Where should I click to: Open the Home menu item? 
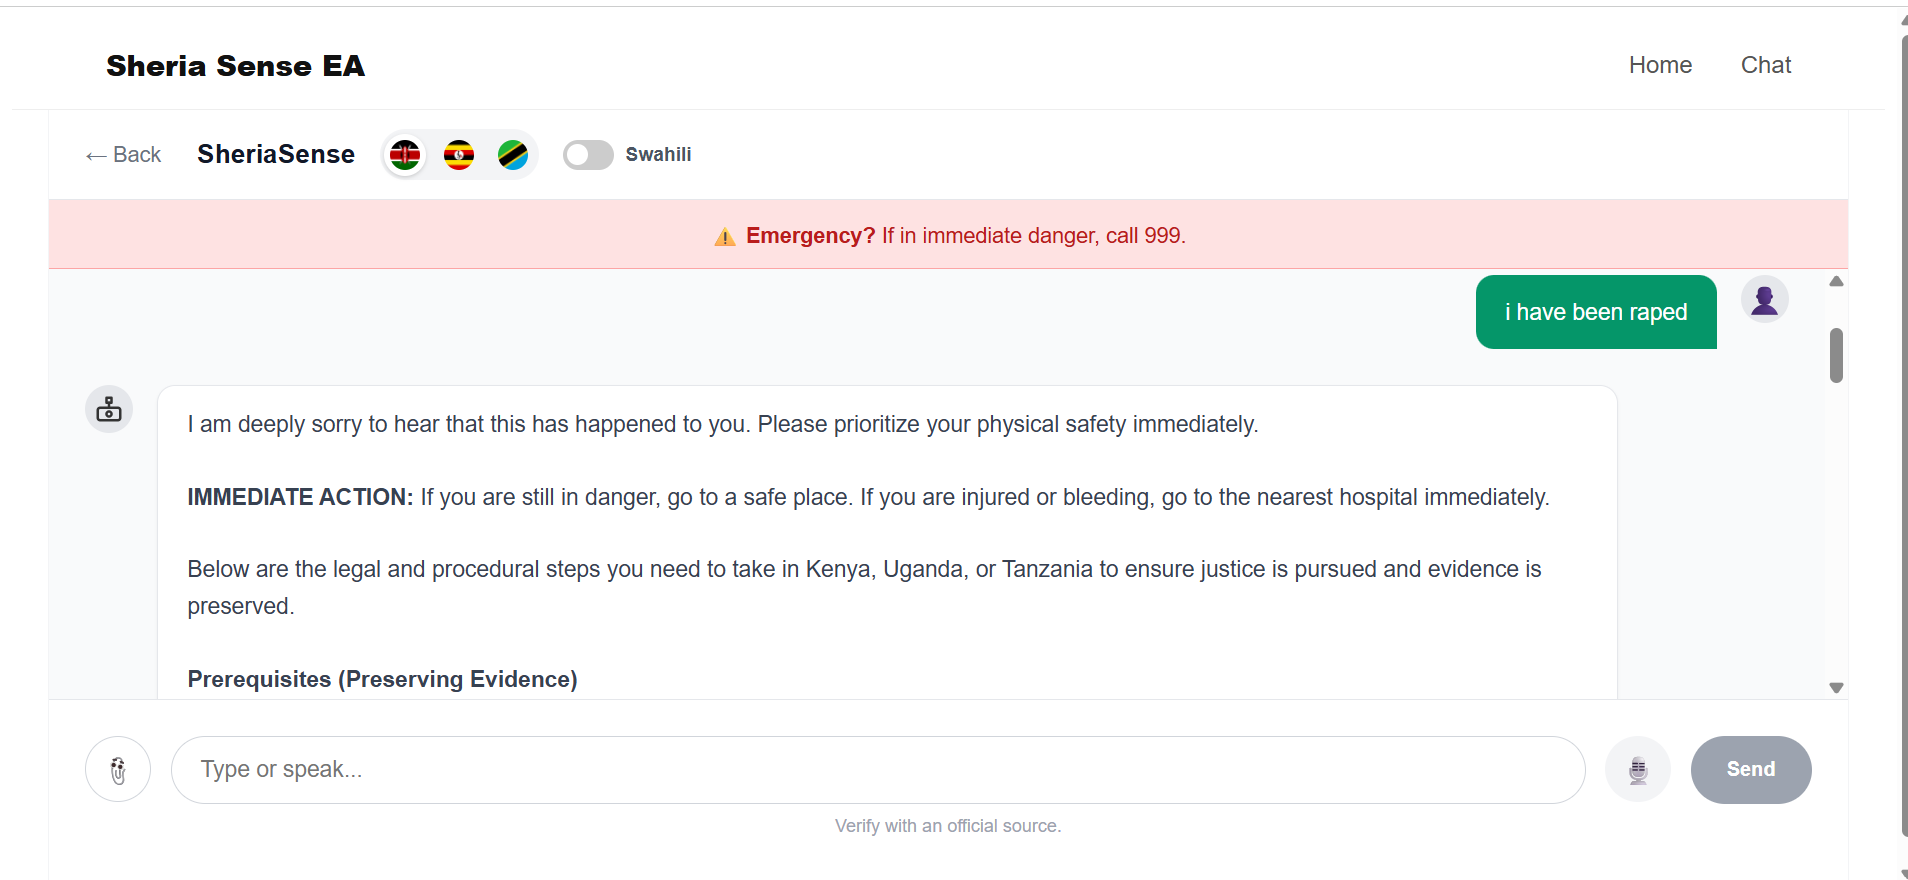[1660, 65]
